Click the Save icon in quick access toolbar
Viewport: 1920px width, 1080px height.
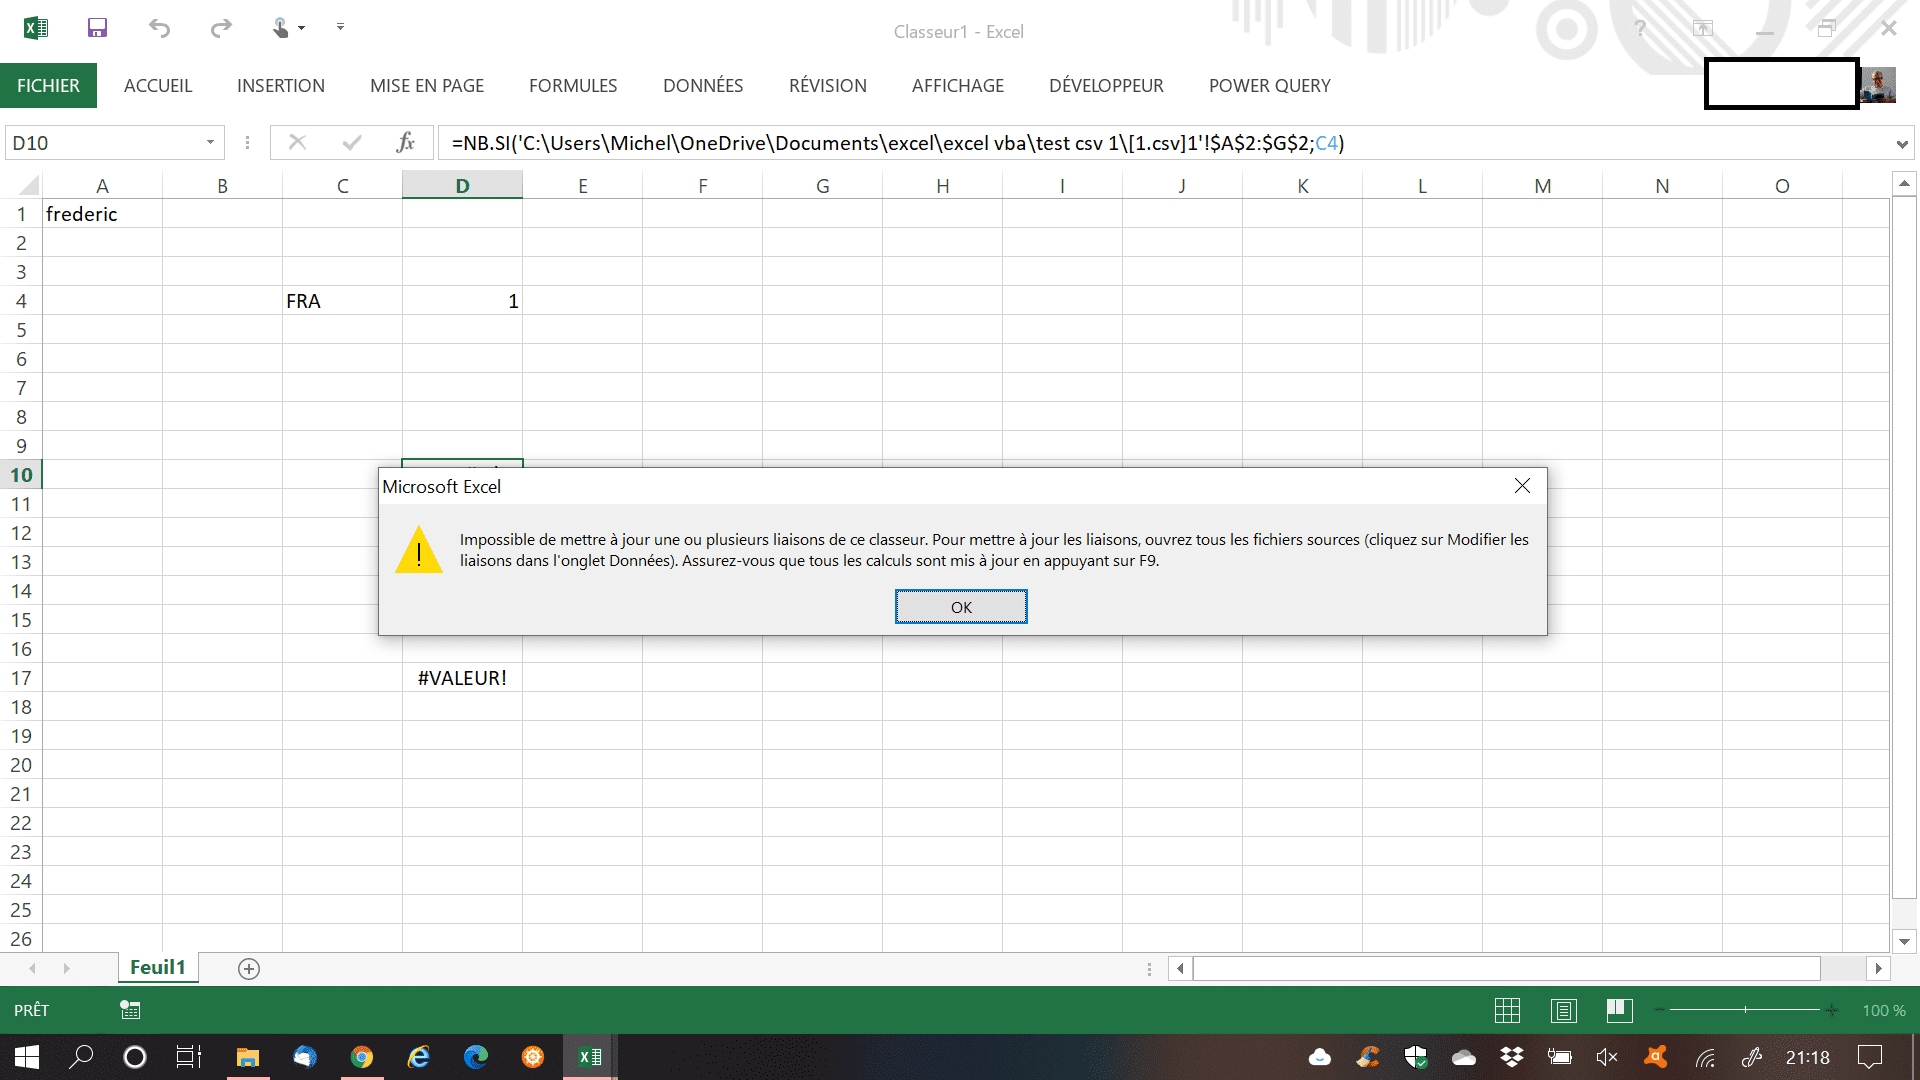[97, 28]
